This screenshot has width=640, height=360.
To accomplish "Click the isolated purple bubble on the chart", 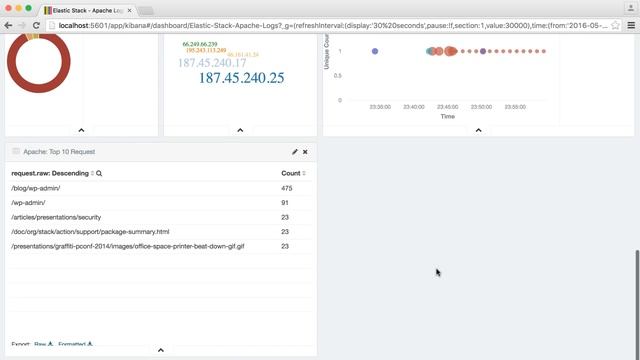I will click(x=375, y=51).
